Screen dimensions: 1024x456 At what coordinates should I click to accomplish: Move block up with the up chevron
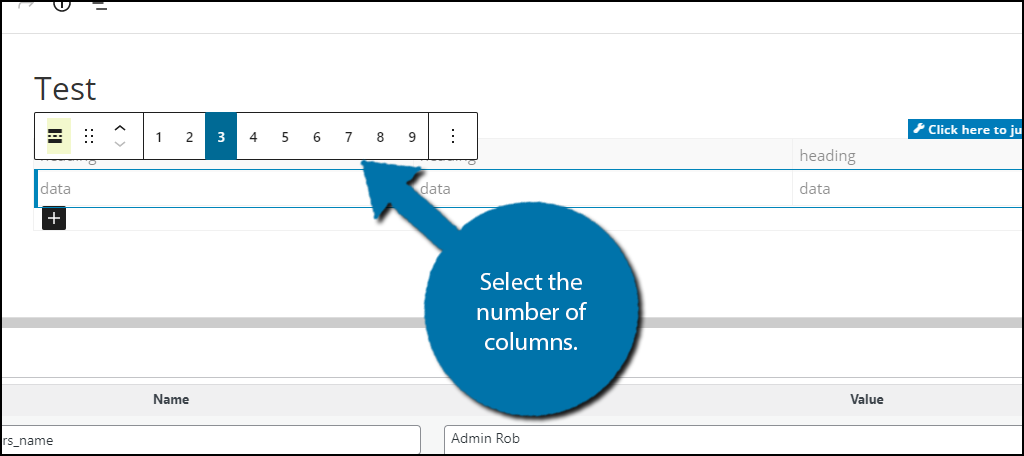(120, 128)
